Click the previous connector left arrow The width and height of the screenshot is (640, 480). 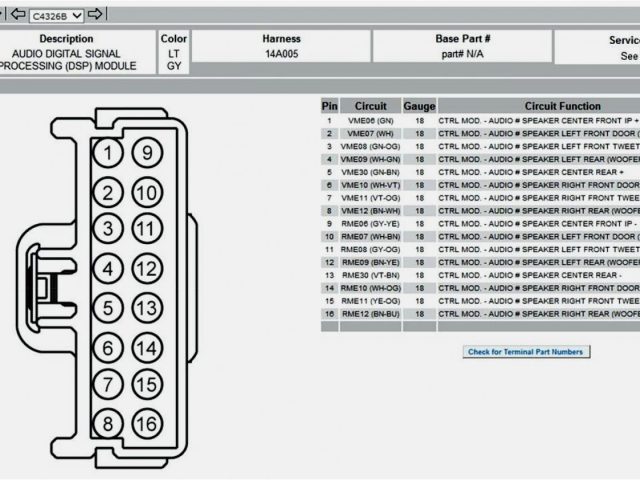click(x=16, y=14)
